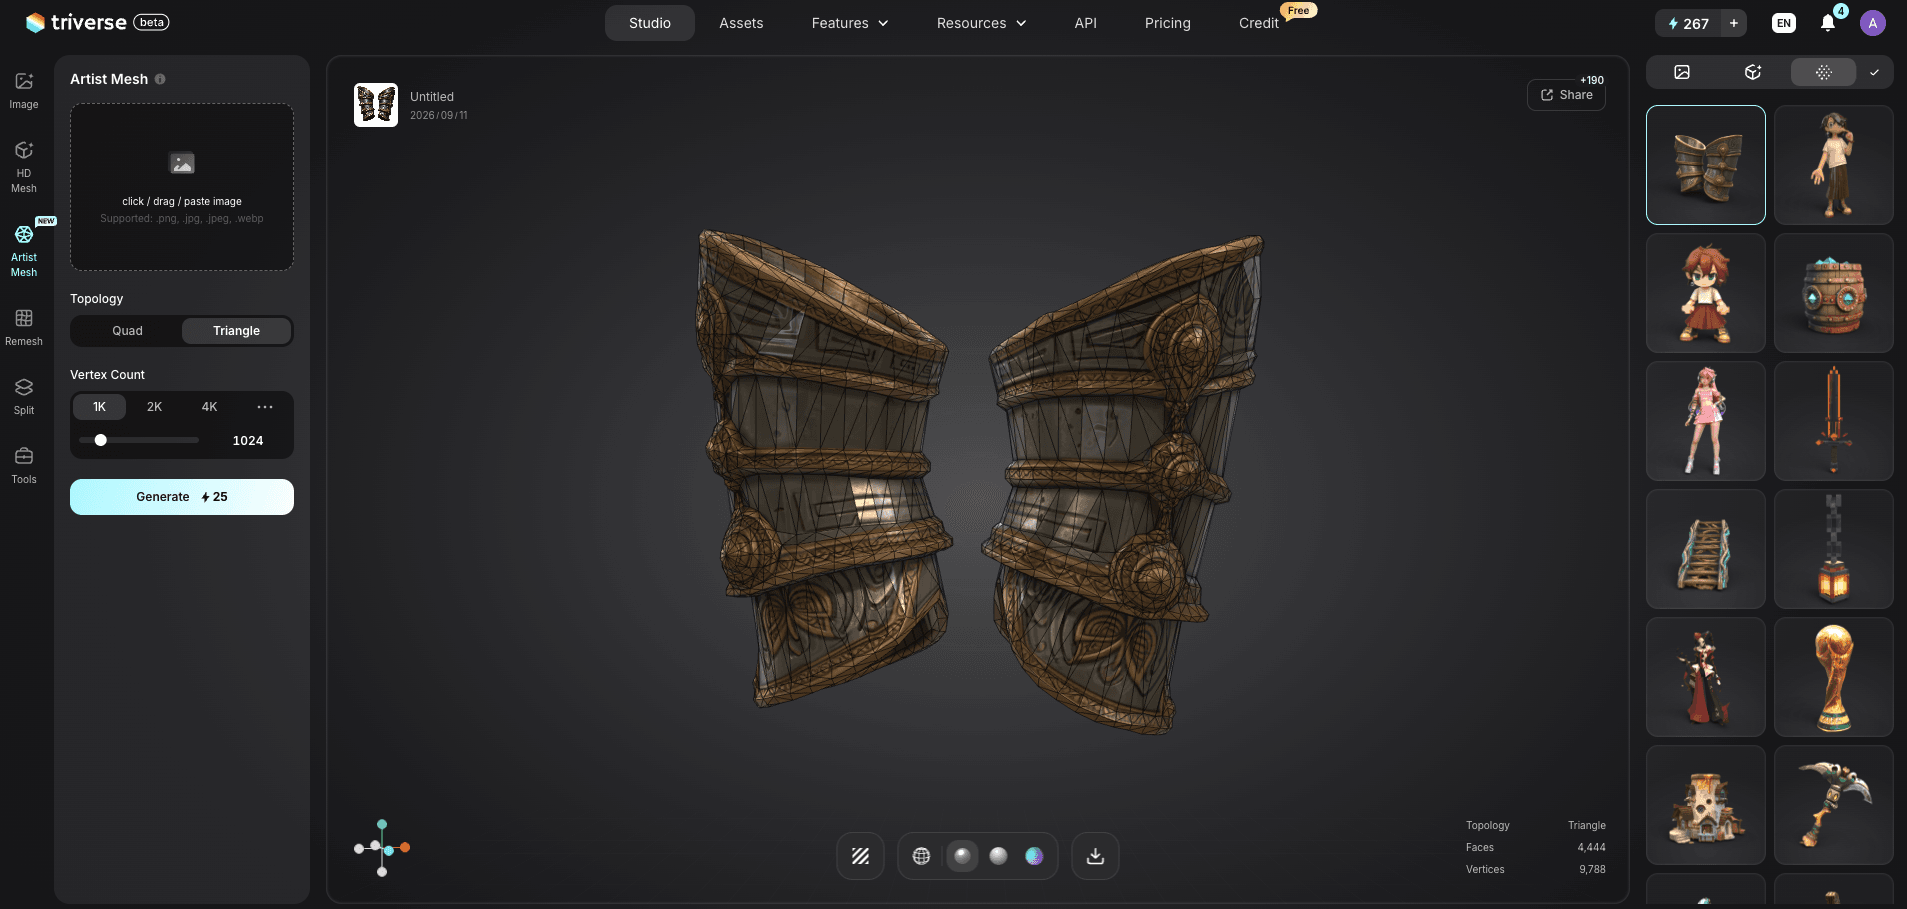This screenshot has height=909, width=1907.
Task: Open the Credit page
Action: [x=1259, y=23]
